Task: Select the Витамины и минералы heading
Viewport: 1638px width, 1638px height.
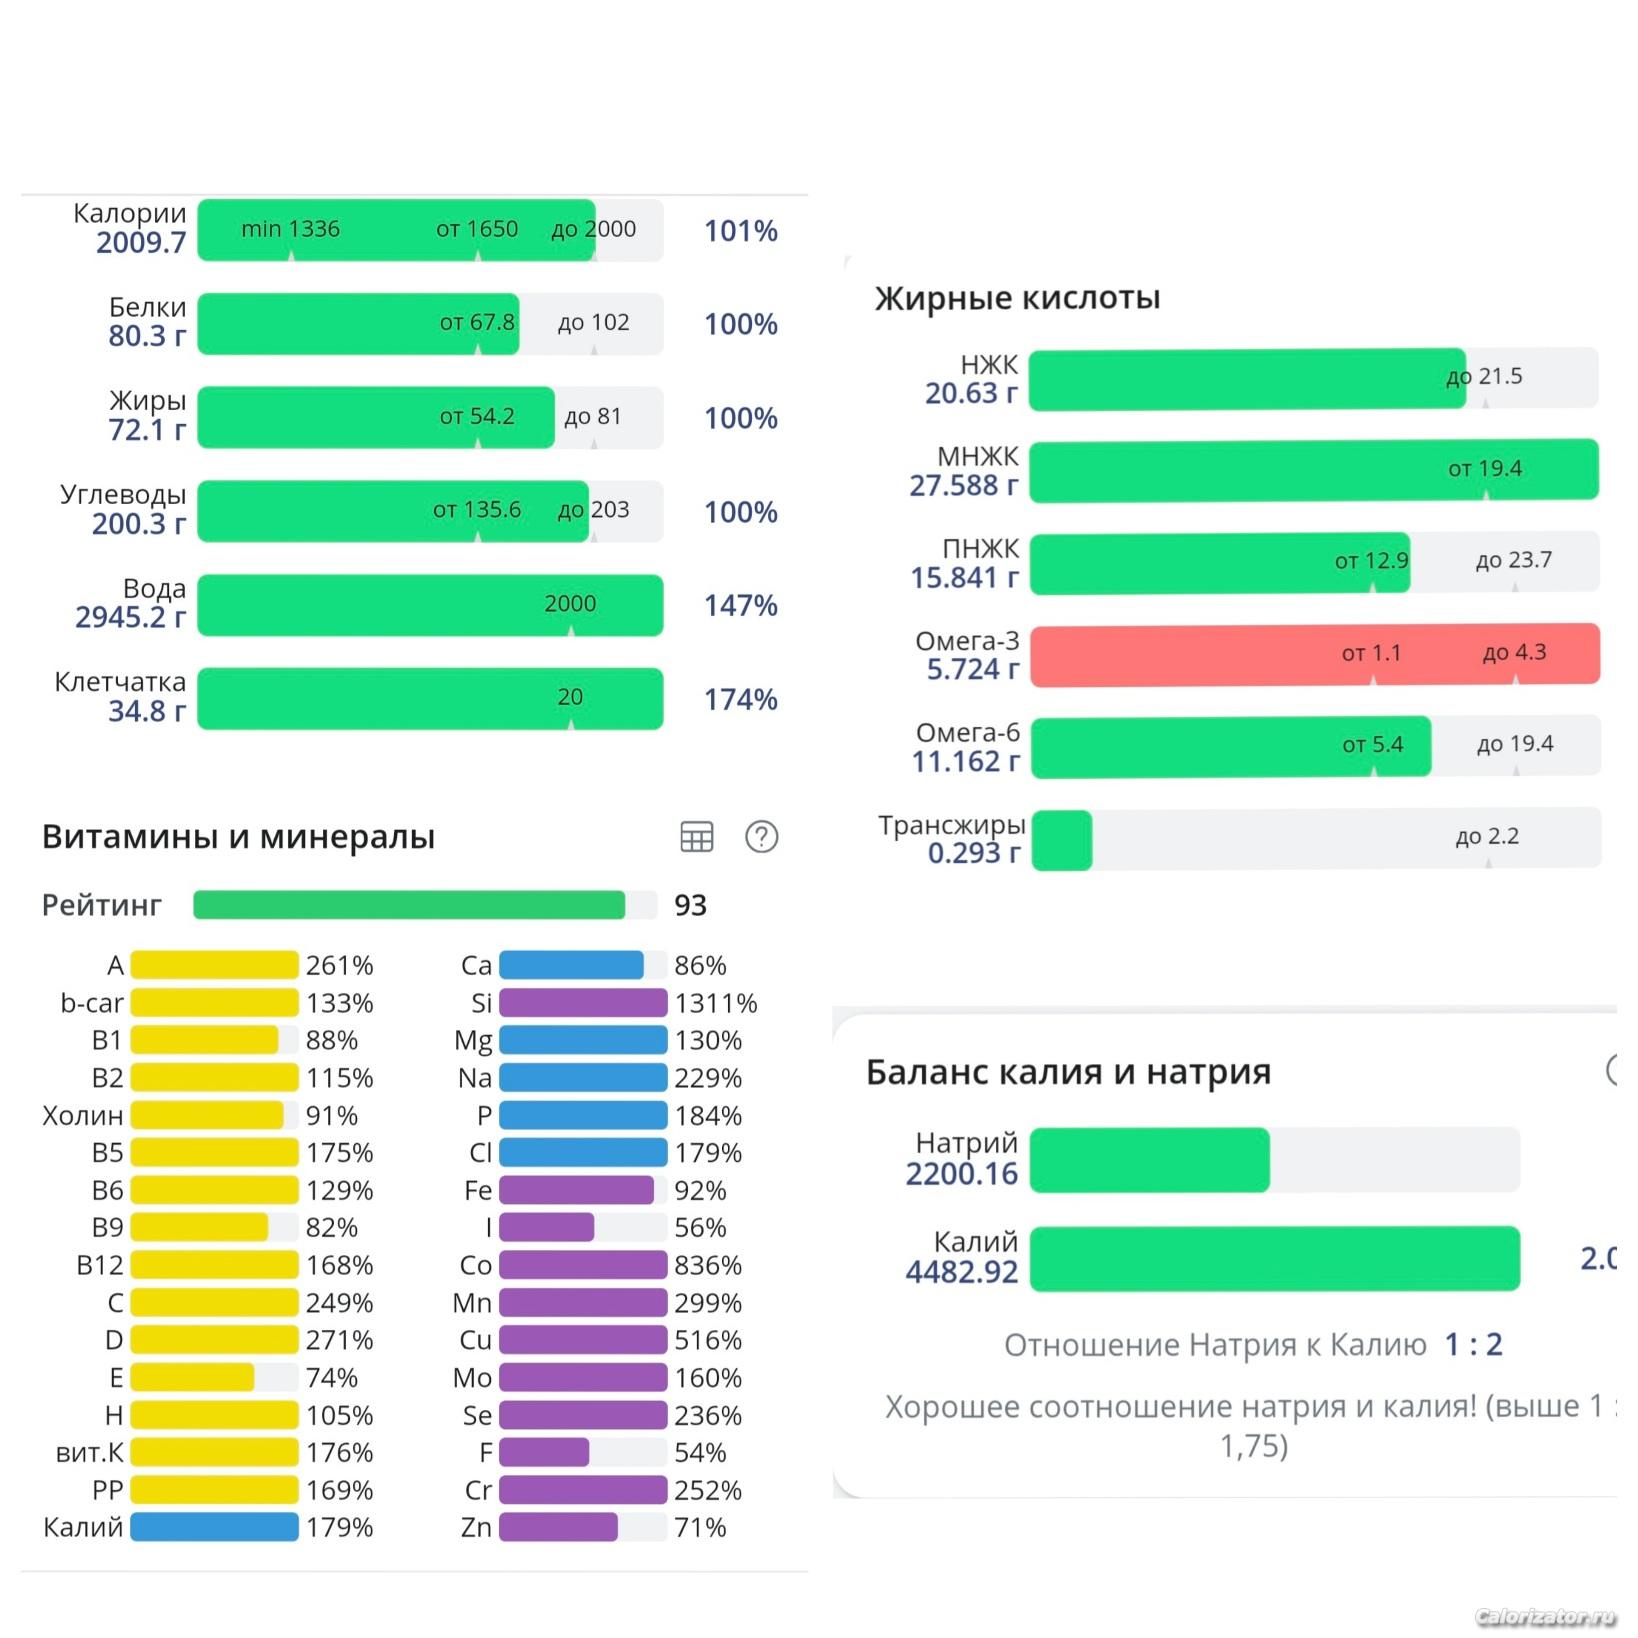Action: click(238, 837)
